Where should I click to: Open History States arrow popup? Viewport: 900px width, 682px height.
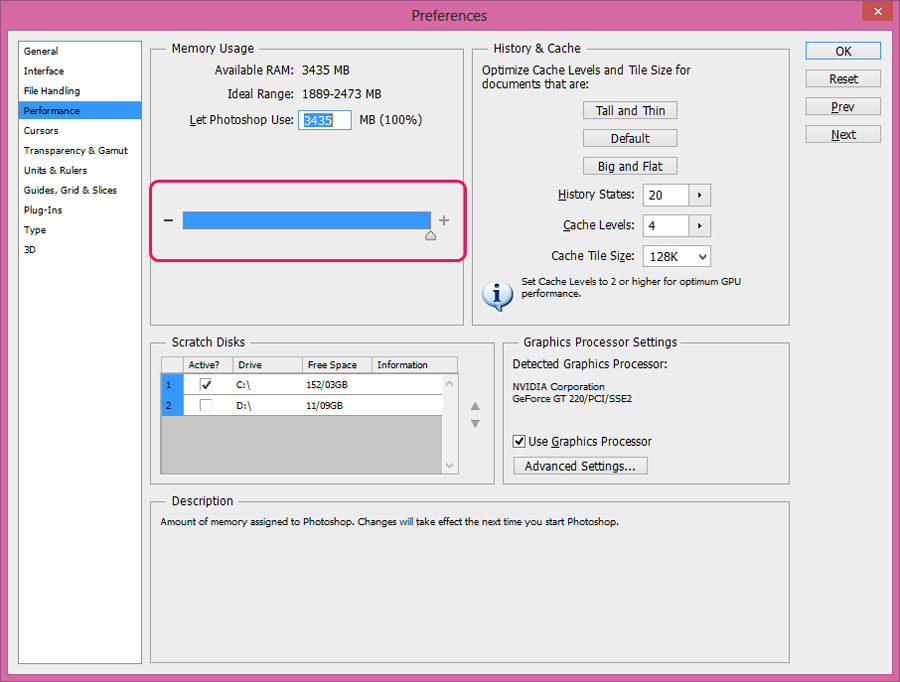(699, 195)
